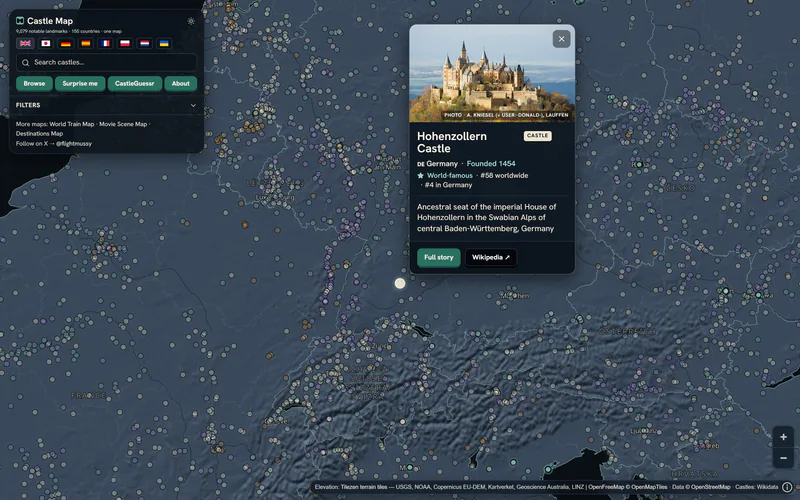Open the Movie Scene Map link
800x500 pixels.
[123, 124]
